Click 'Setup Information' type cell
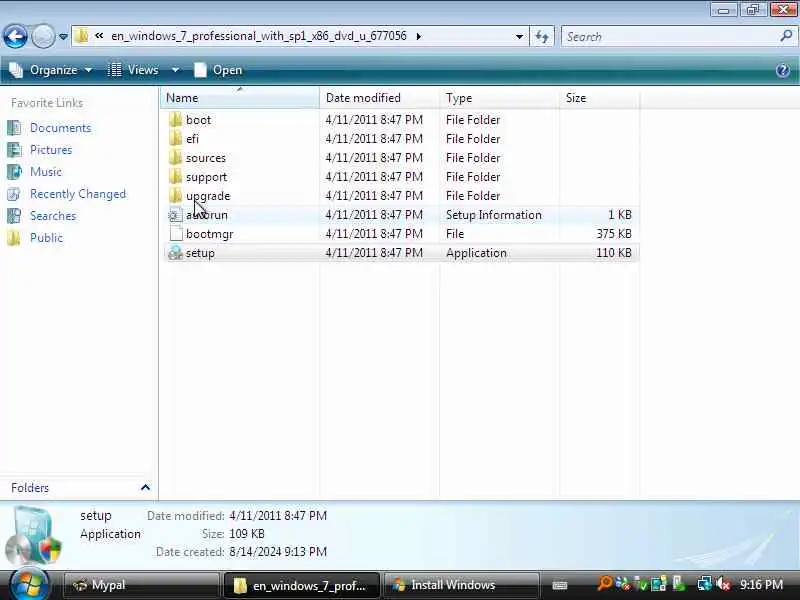800x600 pixels. [493, 215]
